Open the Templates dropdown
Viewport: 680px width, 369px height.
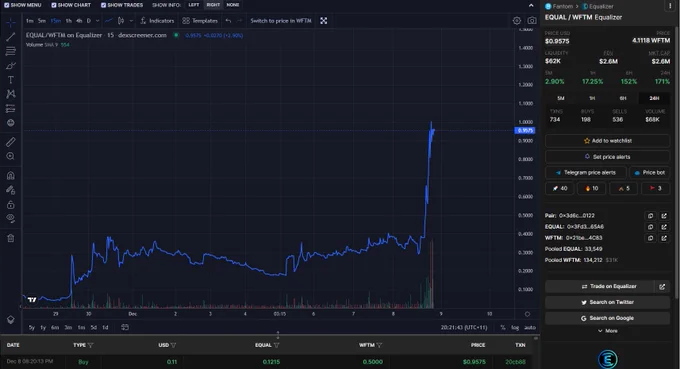point(200,21)
